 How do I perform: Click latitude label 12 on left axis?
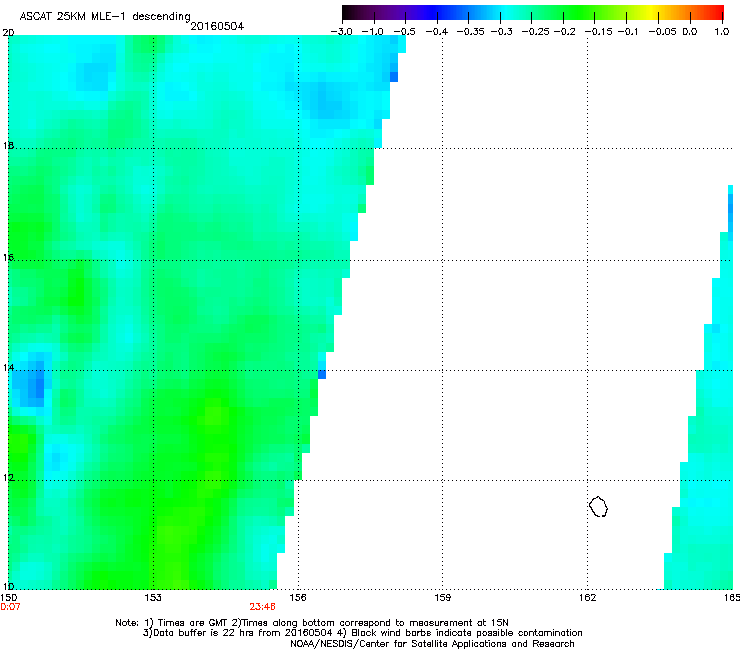8,477
